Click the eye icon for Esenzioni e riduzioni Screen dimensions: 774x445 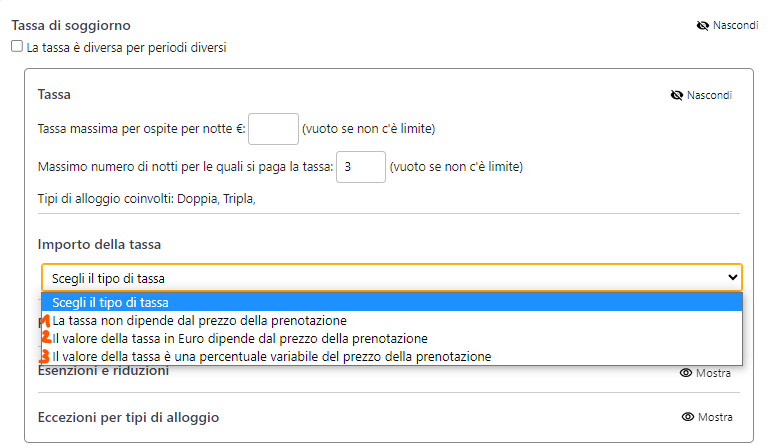tap(686, 373)
